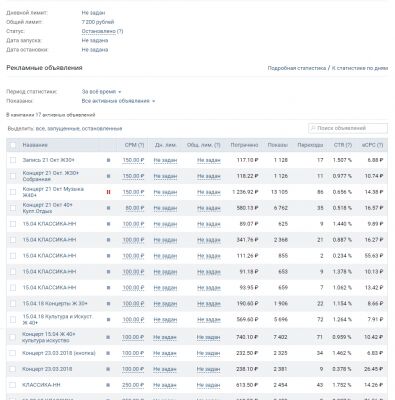Image resolution: width=395 pixels, height=400 pixels.
Task: Open К статистике по дням link
Action: [360, 68]
